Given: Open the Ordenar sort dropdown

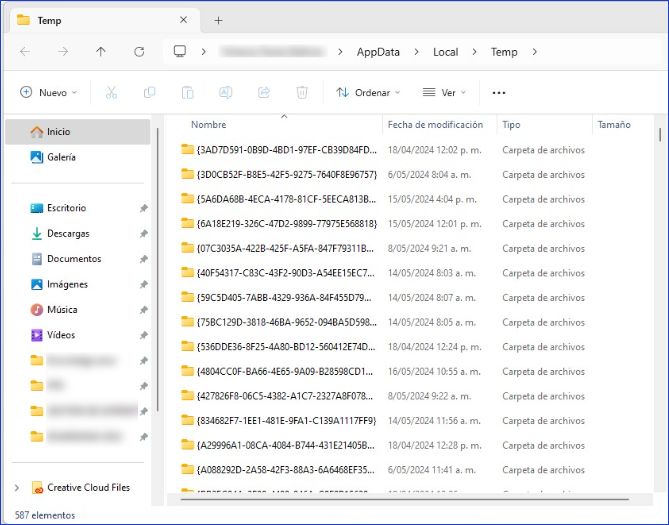Looking at the screenshot, I should click(x=367, y=92).
